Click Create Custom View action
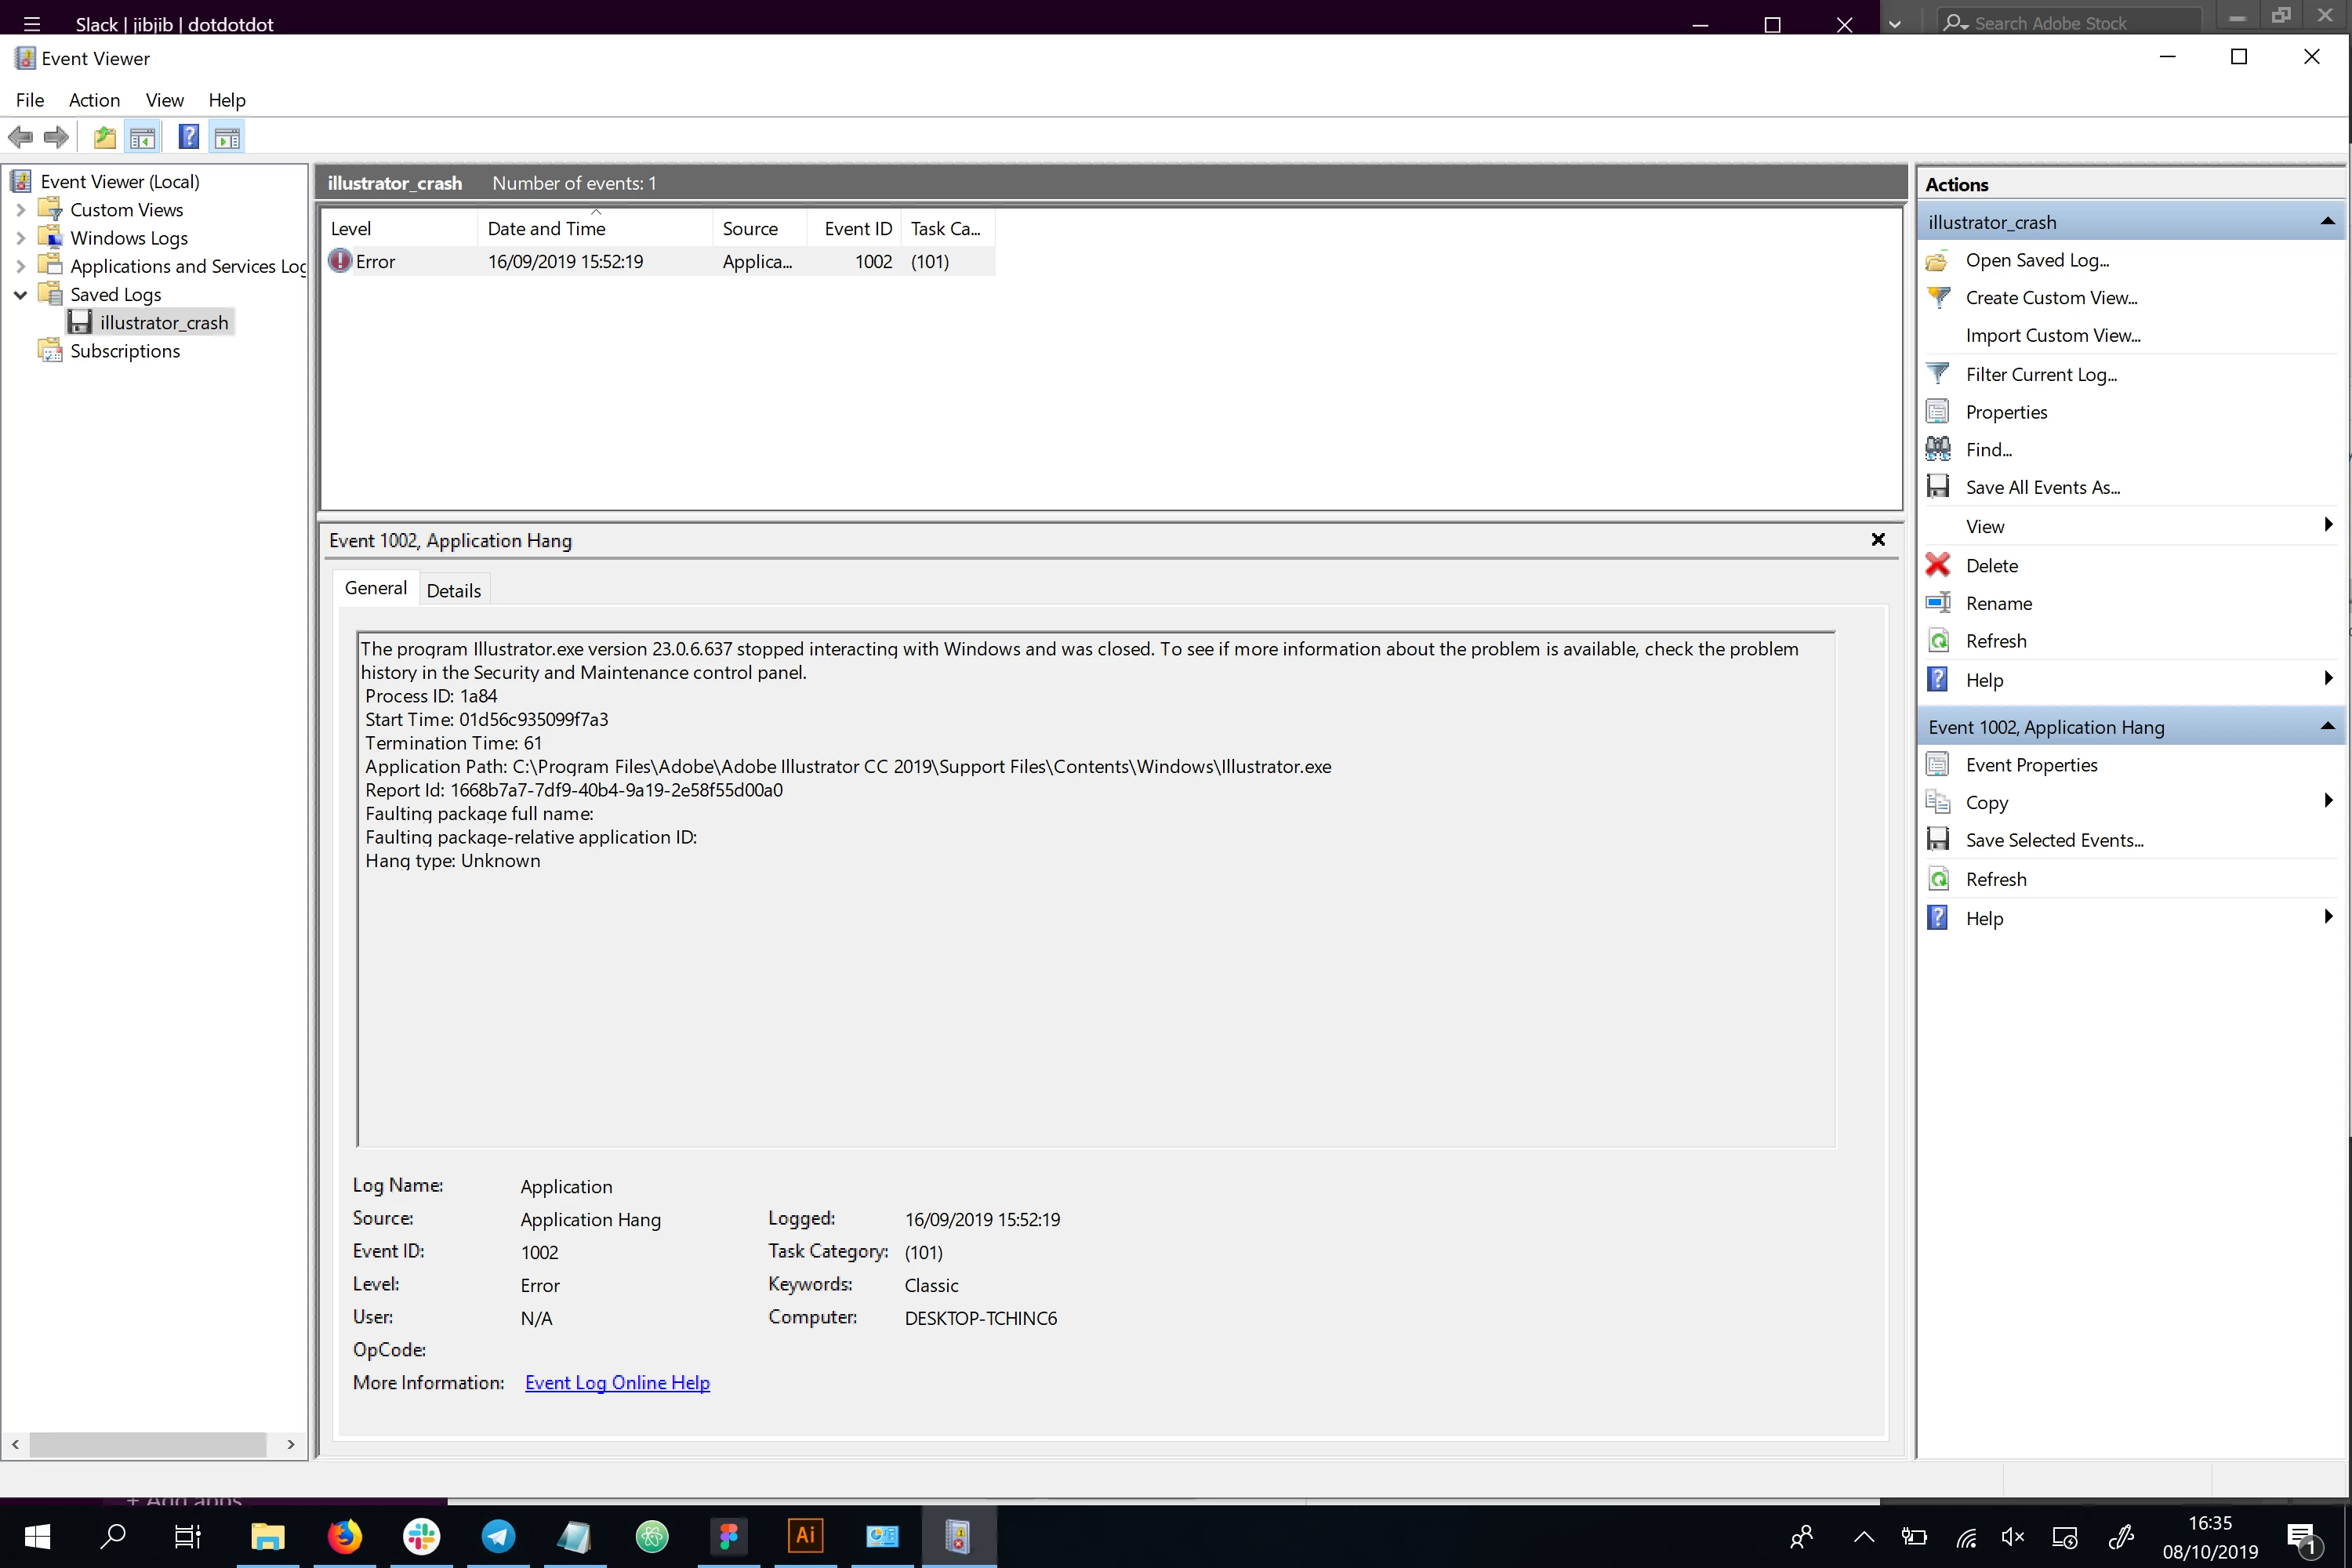The image size is (2352, 1568). [2050, 297]
